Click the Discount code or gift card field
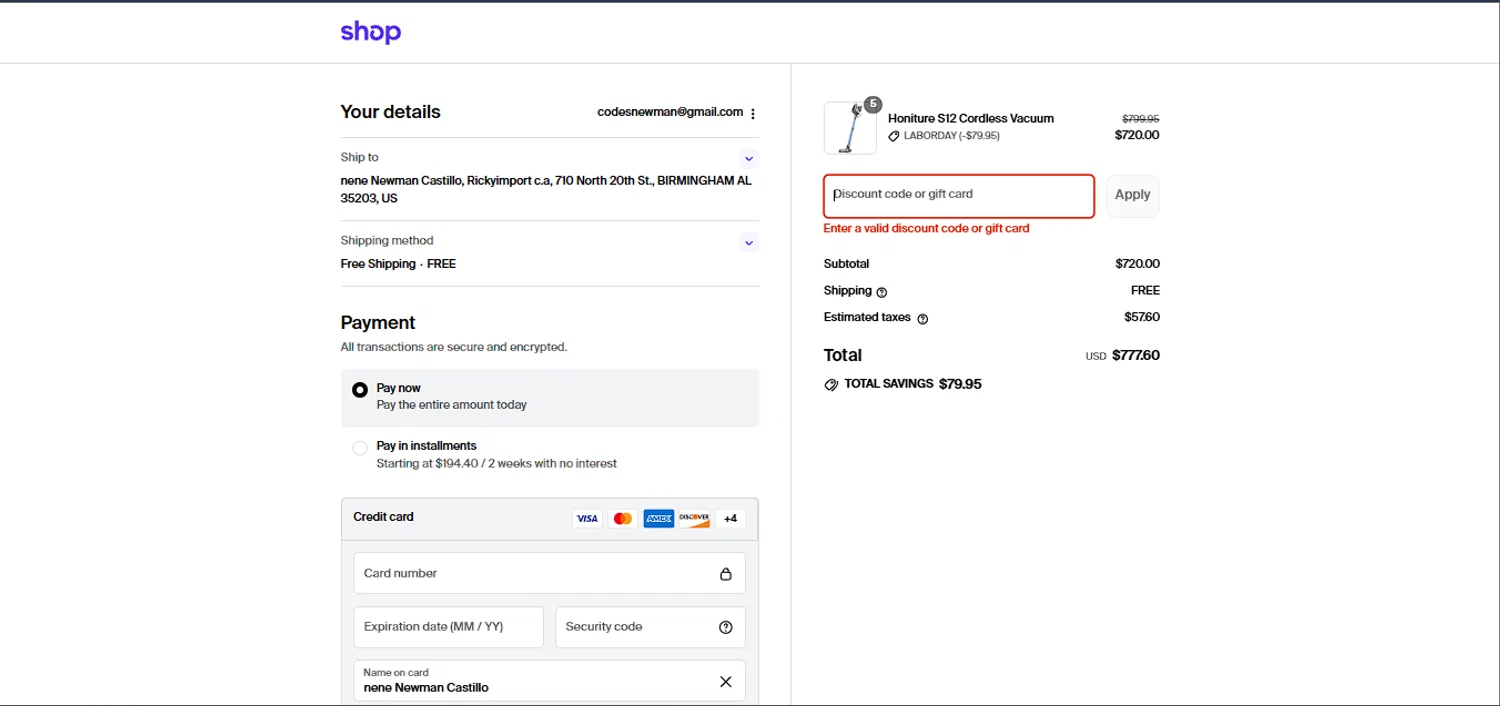Image resolution: width=1500 pixels, height=706 pixels. (958, 195)
